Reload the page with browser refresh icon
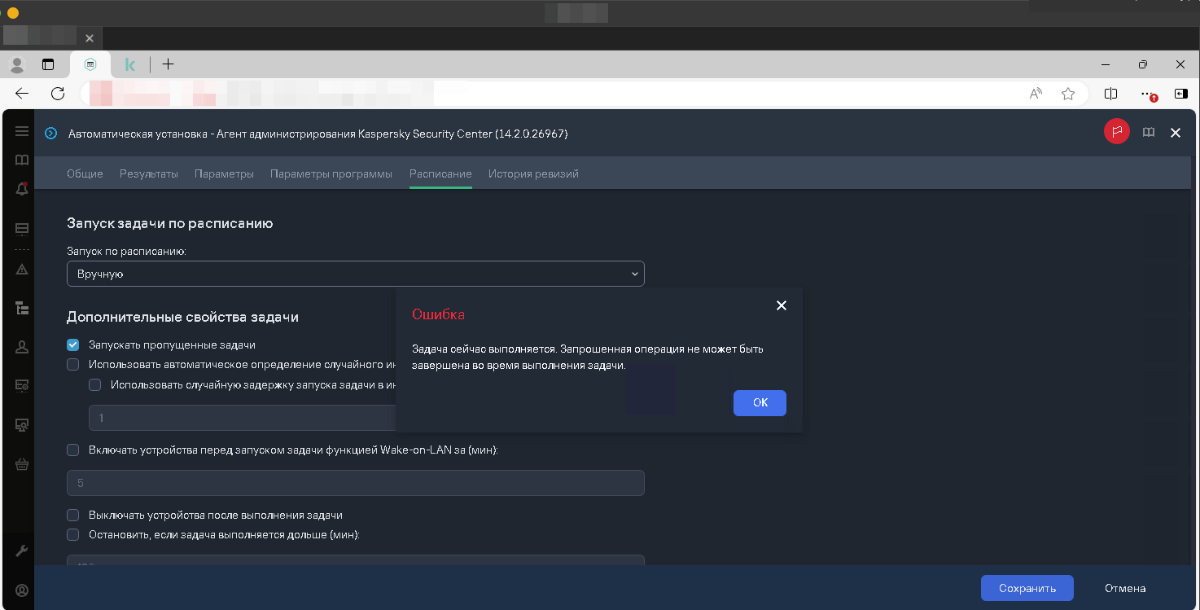 pyautogui.click(x=58, y=93)
